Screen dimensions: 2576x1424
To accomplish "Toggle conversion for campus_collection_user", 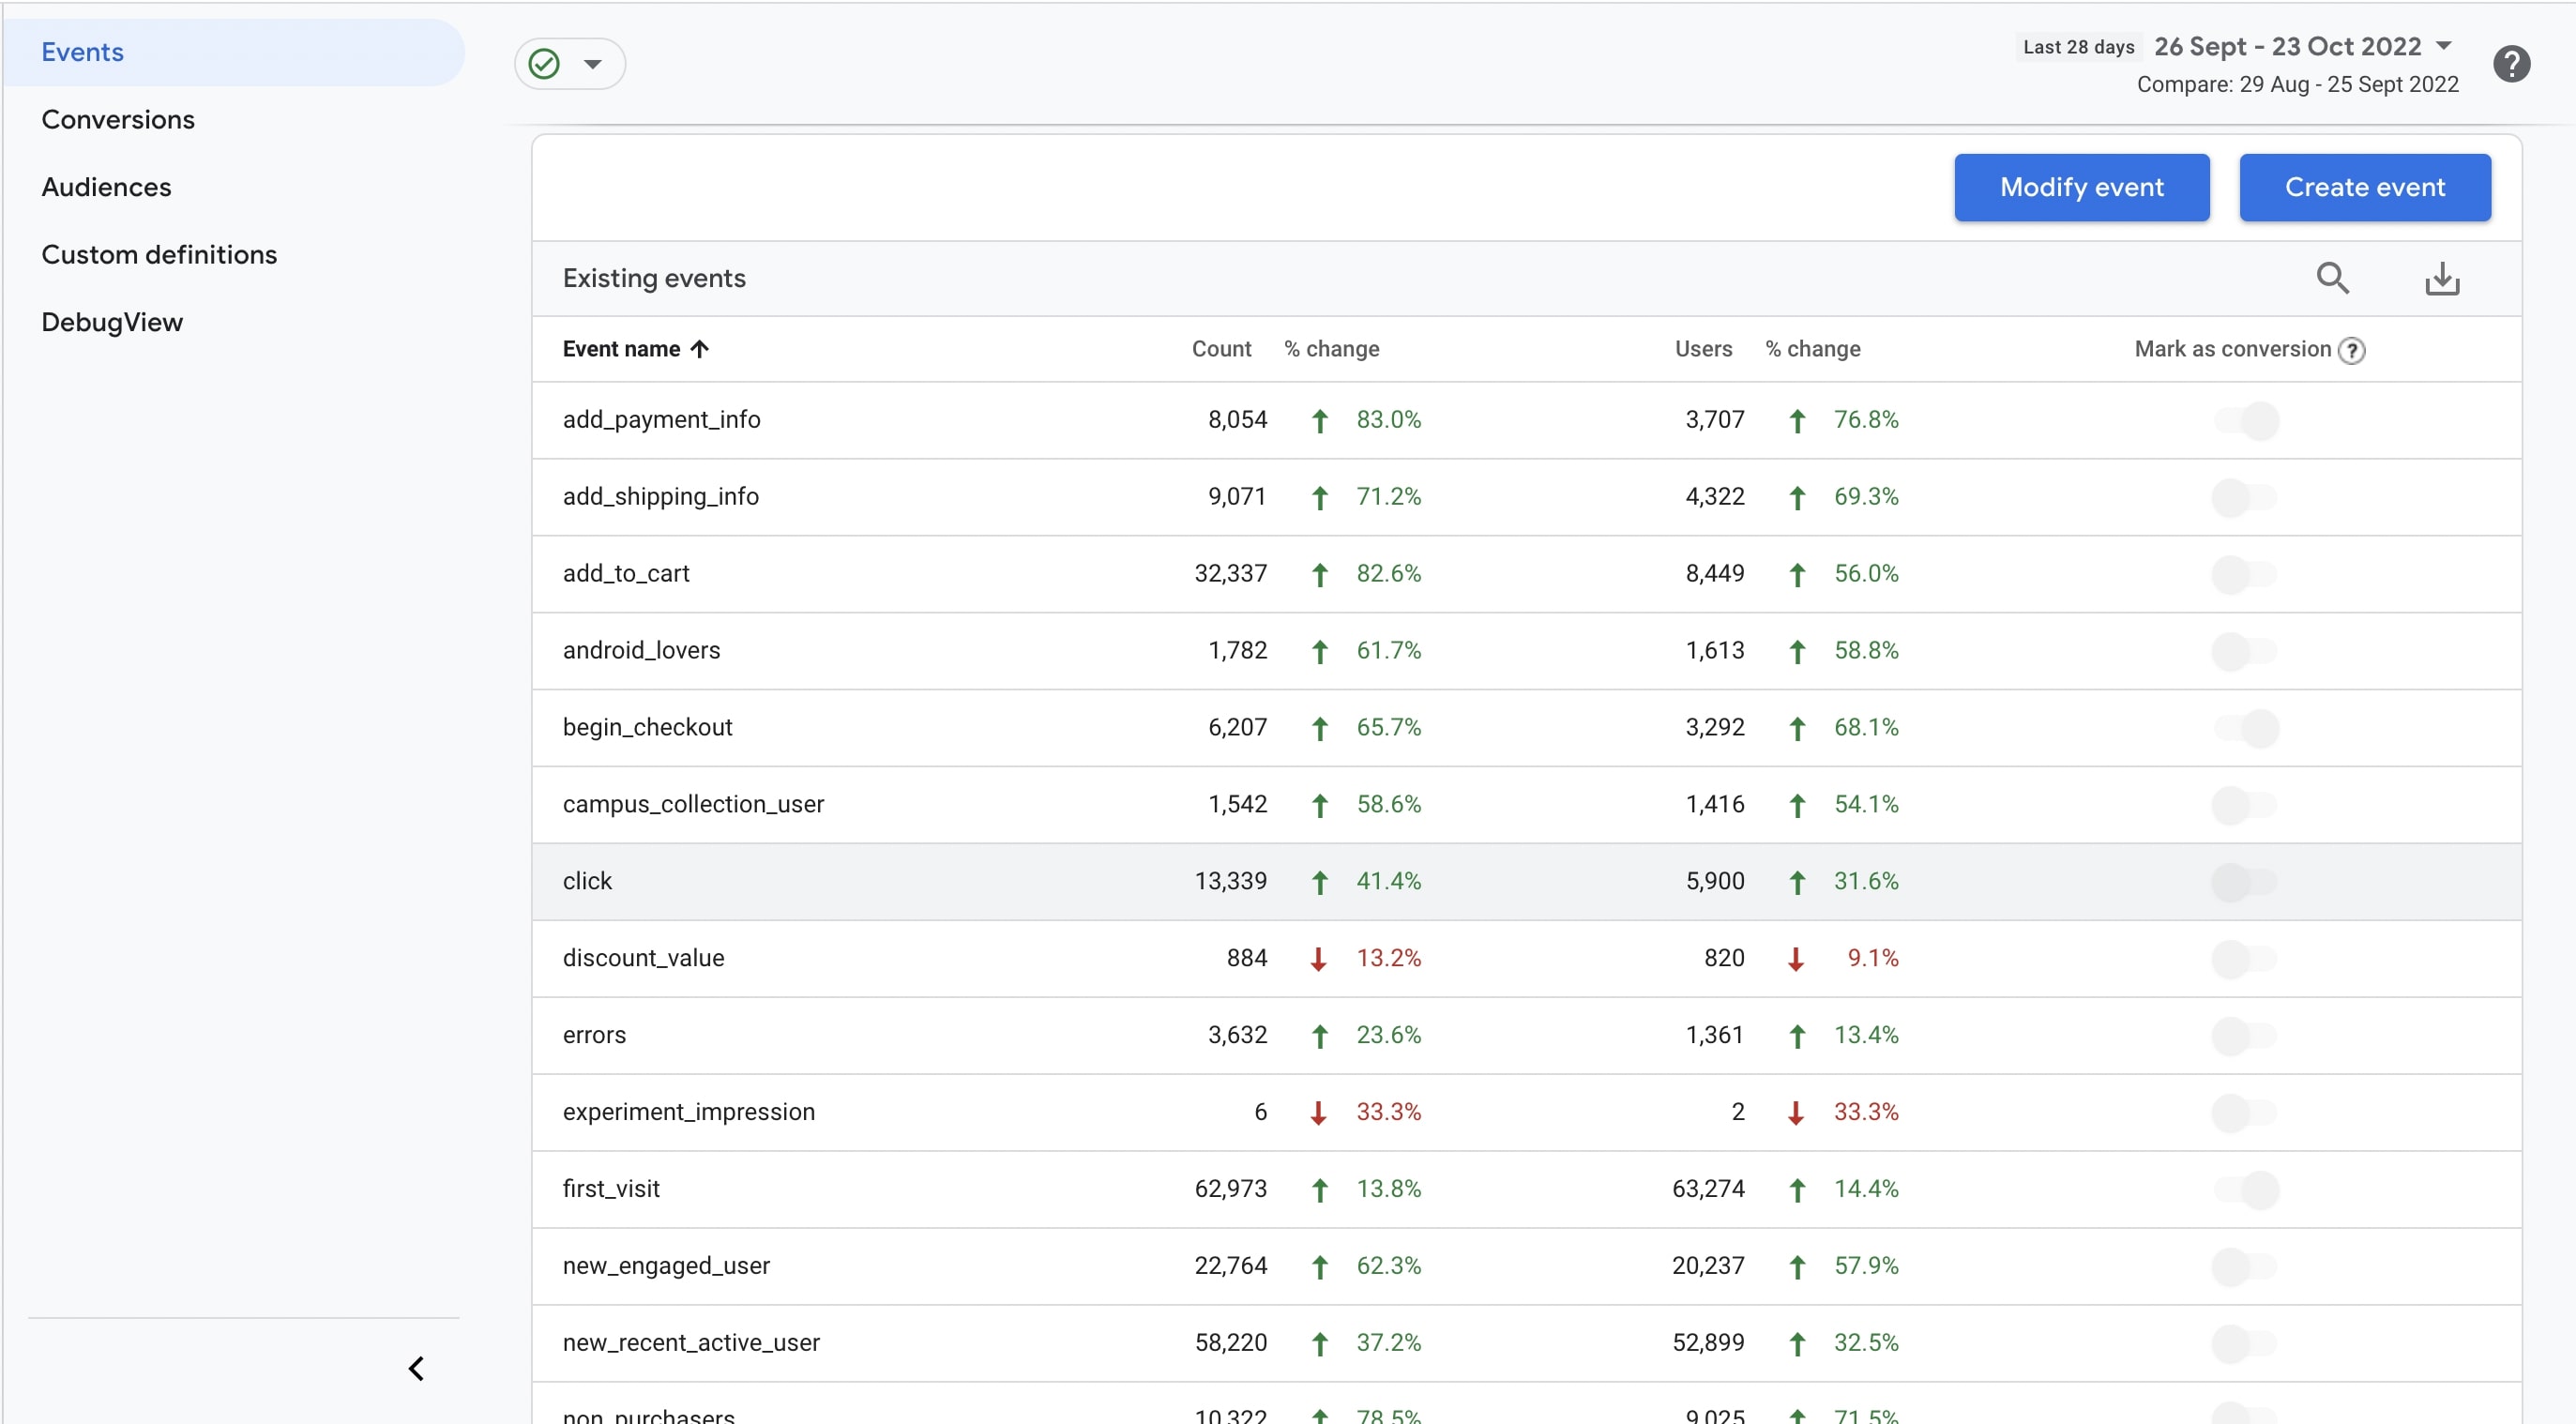I will click(2246, 805).
